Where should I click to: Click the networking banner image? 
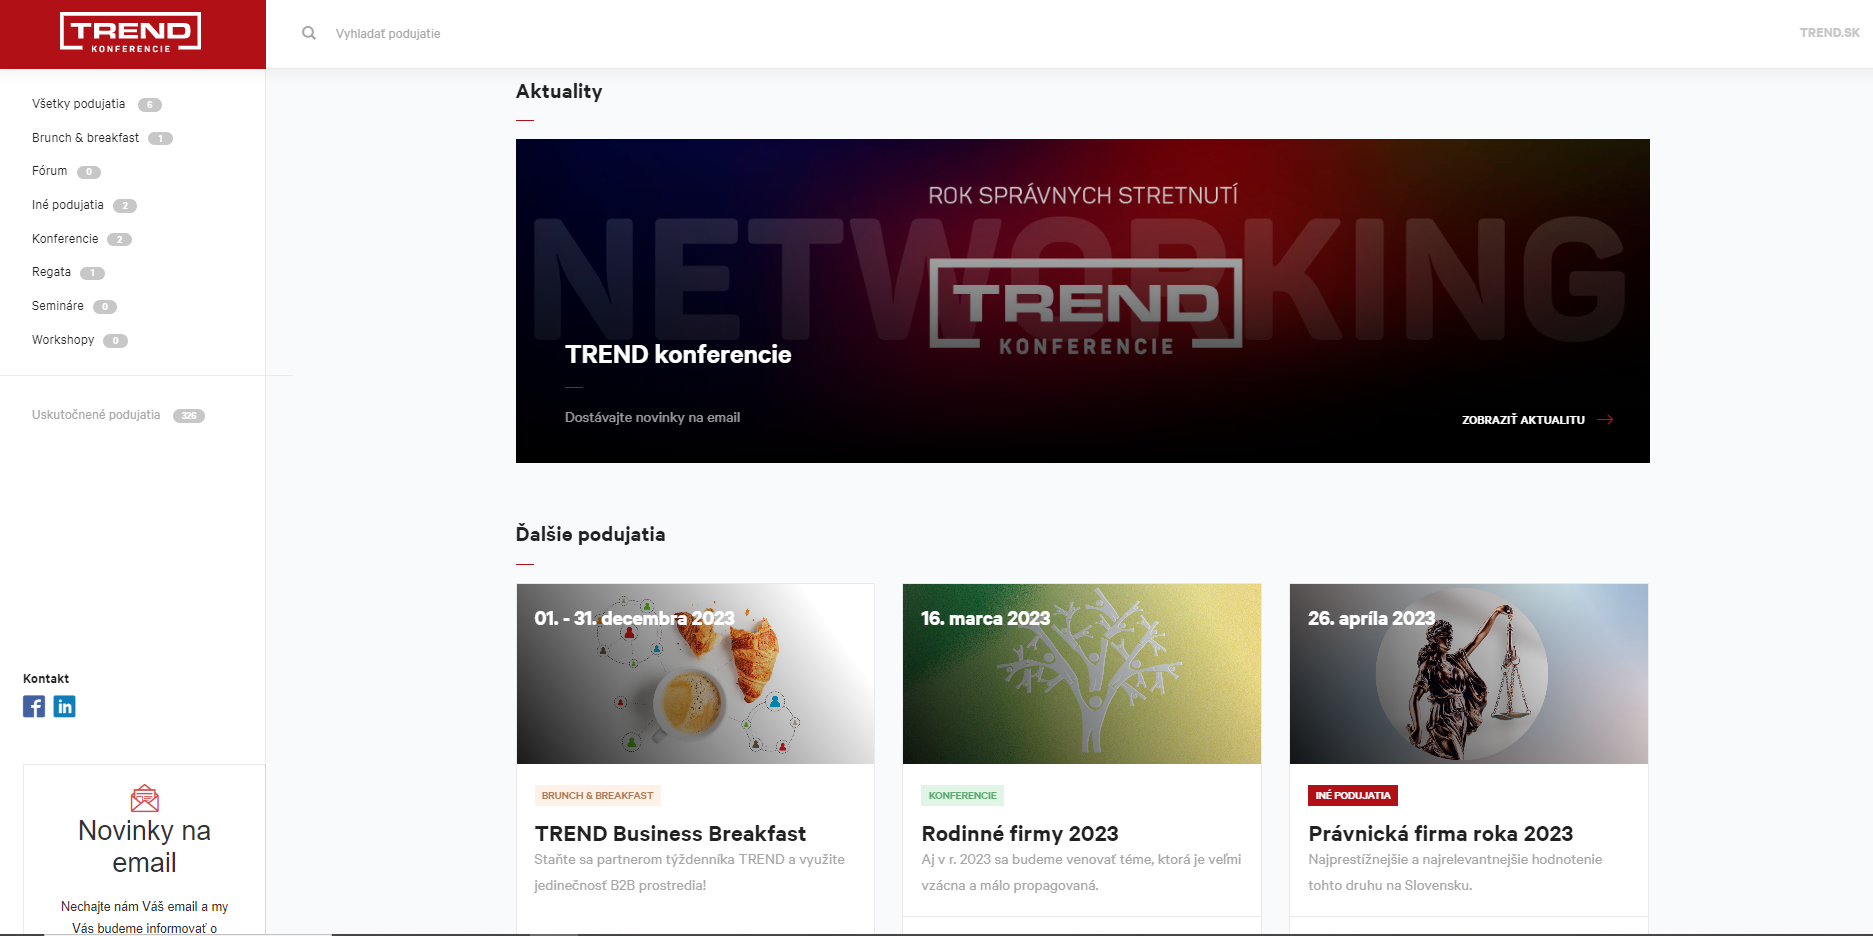click(1083, 301)
